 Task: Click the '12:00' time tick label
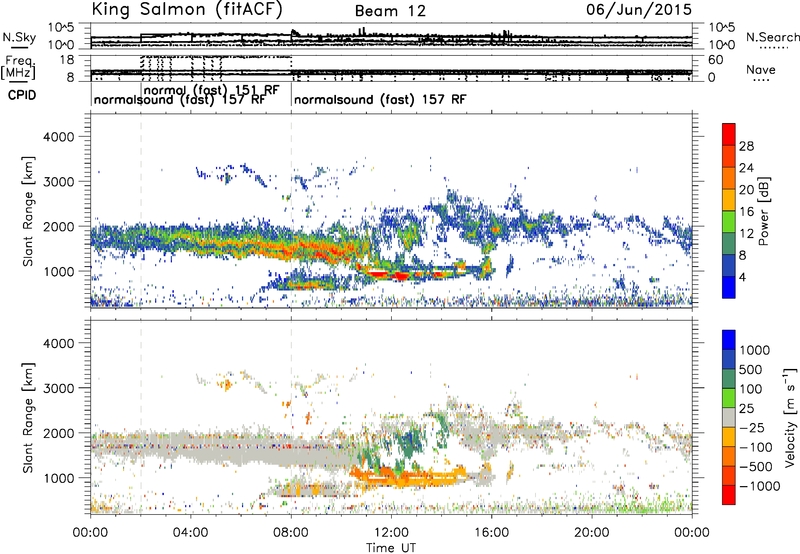point(391,533)
